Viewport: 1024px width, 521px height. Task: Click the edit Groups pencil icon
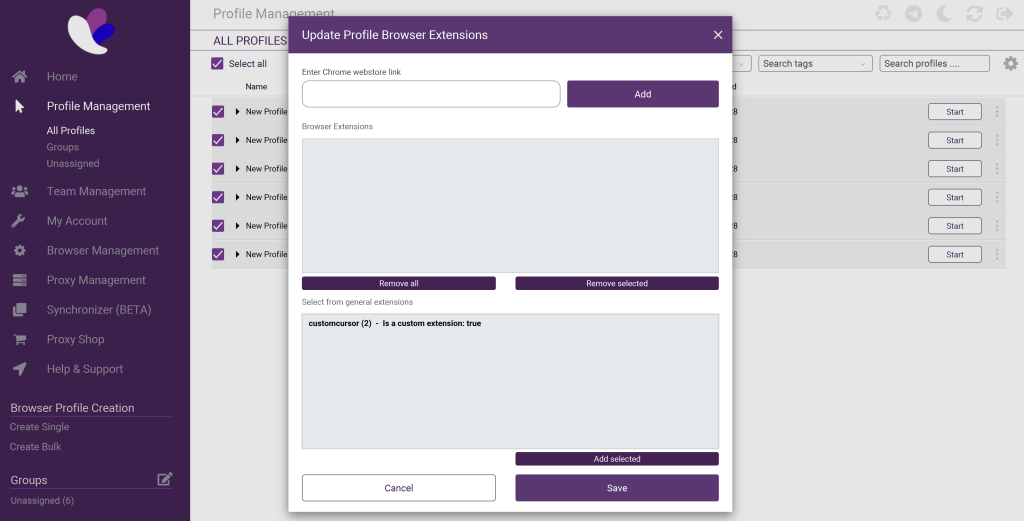(165, 480)
